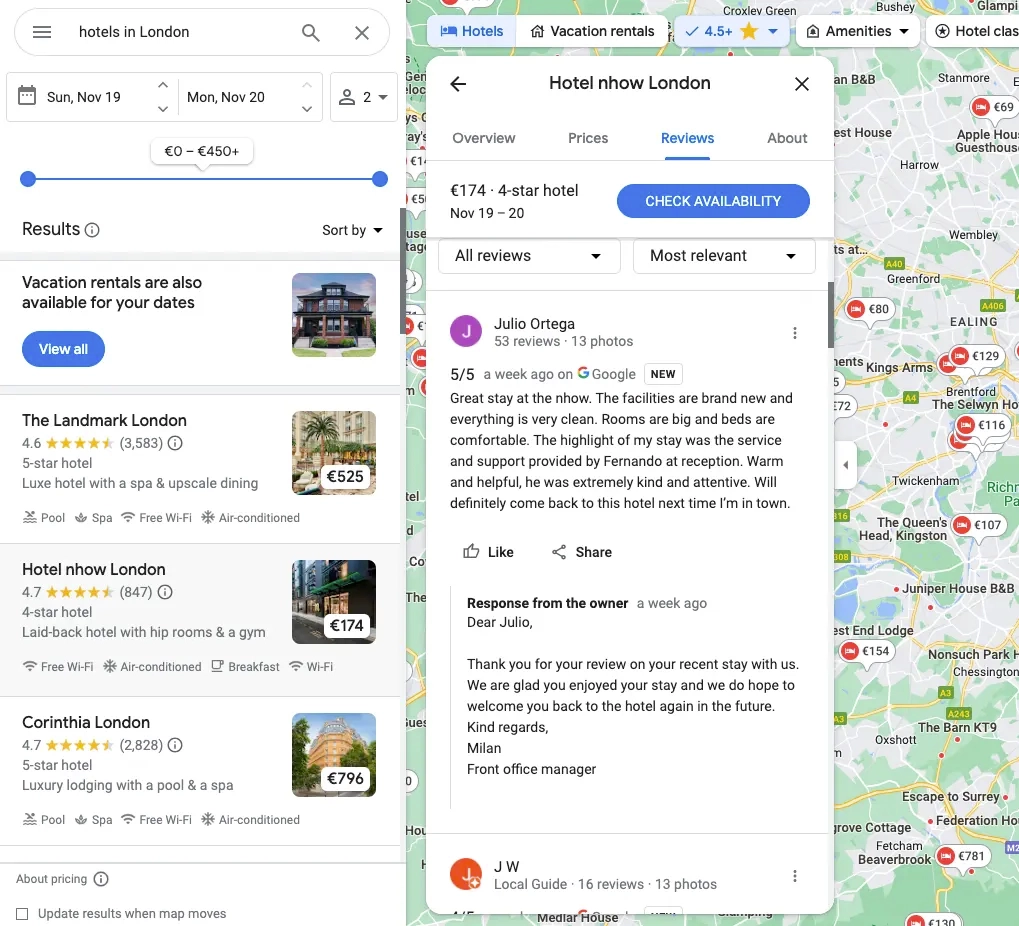The width and height of the screenshot is (1019, 926).
Task: Show About pricing info icon
Action: (101, 879)
